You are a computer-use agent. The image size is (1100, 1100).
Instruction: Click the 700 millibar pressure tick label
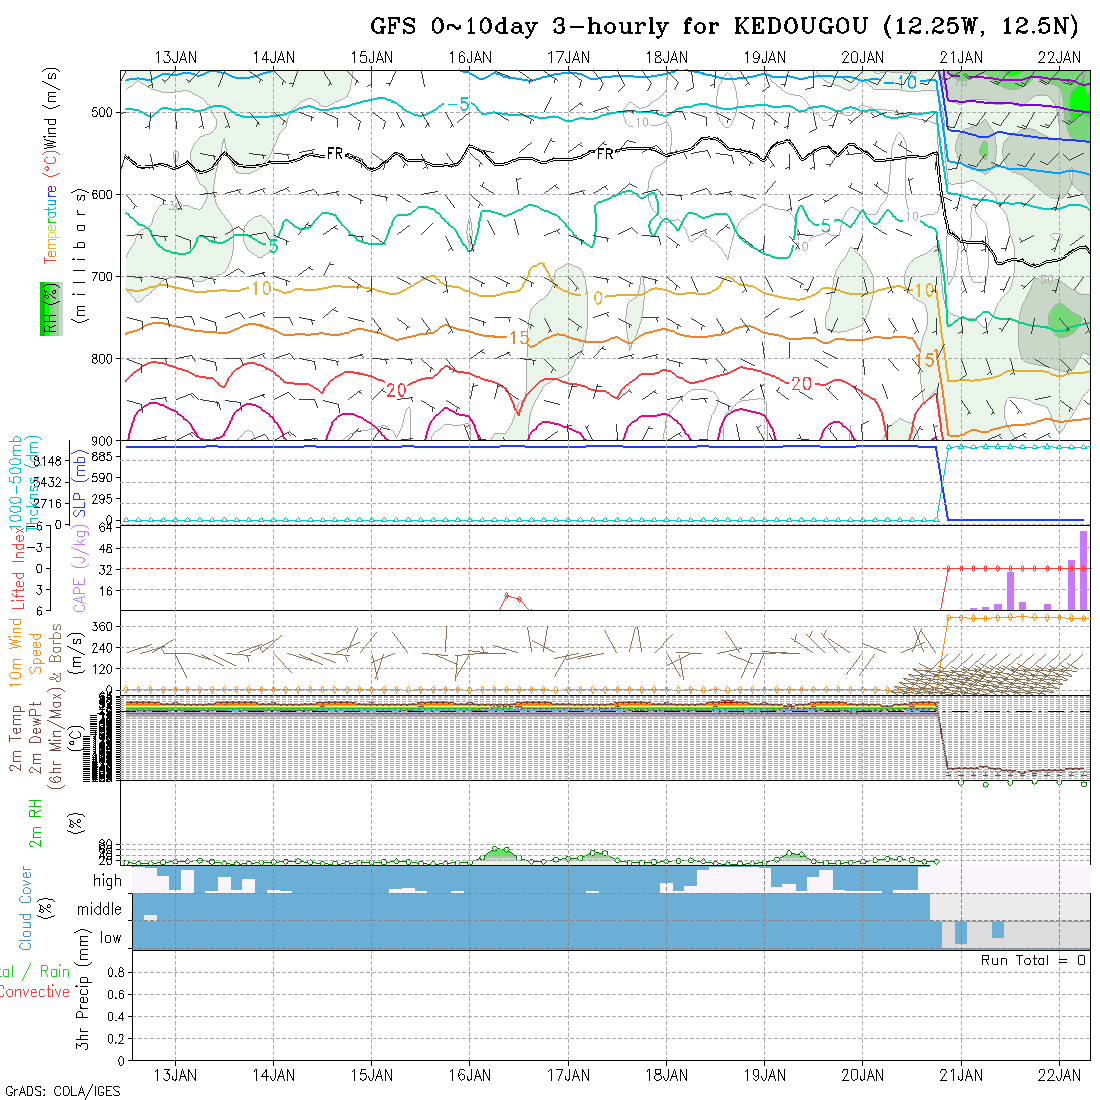[103, 276]
